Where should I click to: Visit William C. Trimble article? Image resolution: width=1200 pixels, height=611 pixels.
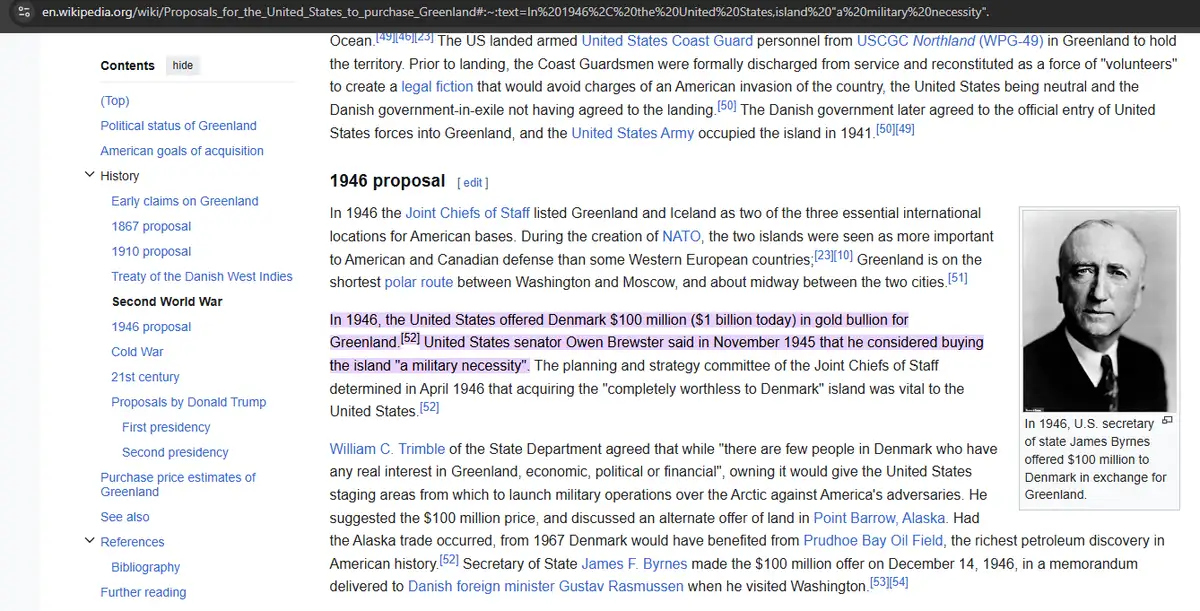tap(387, 449)
